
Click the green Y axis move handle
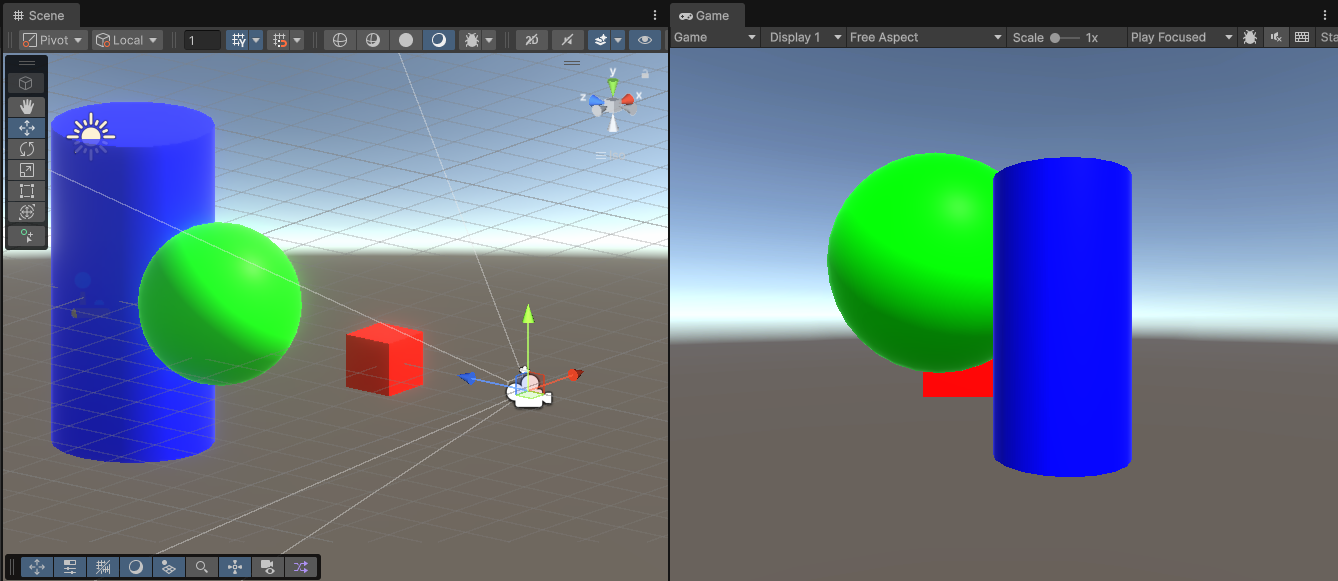tap(528, 314)
